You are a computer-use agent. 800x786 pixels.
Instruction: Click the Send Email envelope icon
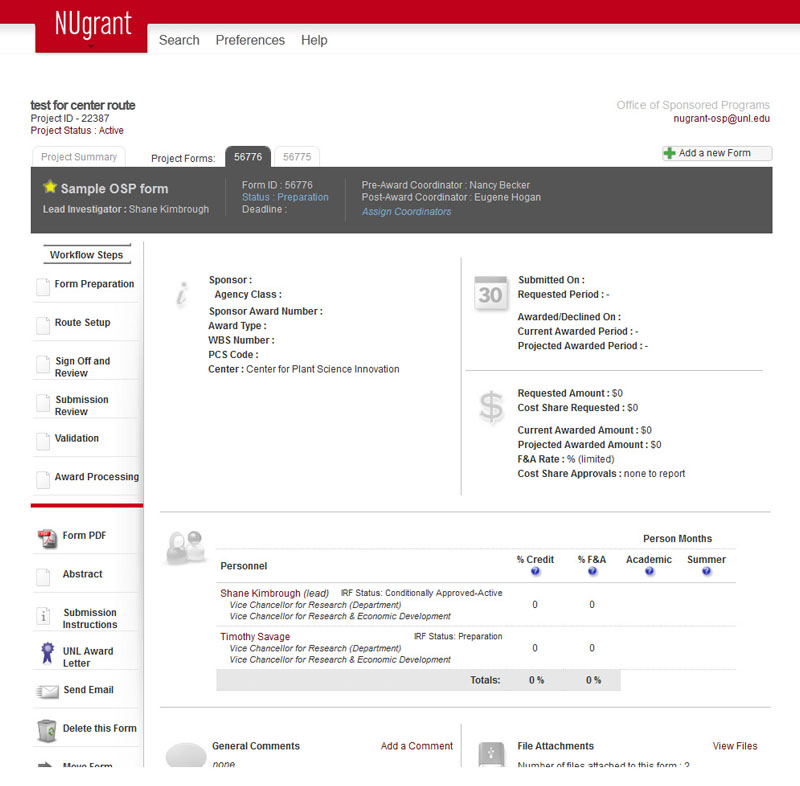coord(47,692)
